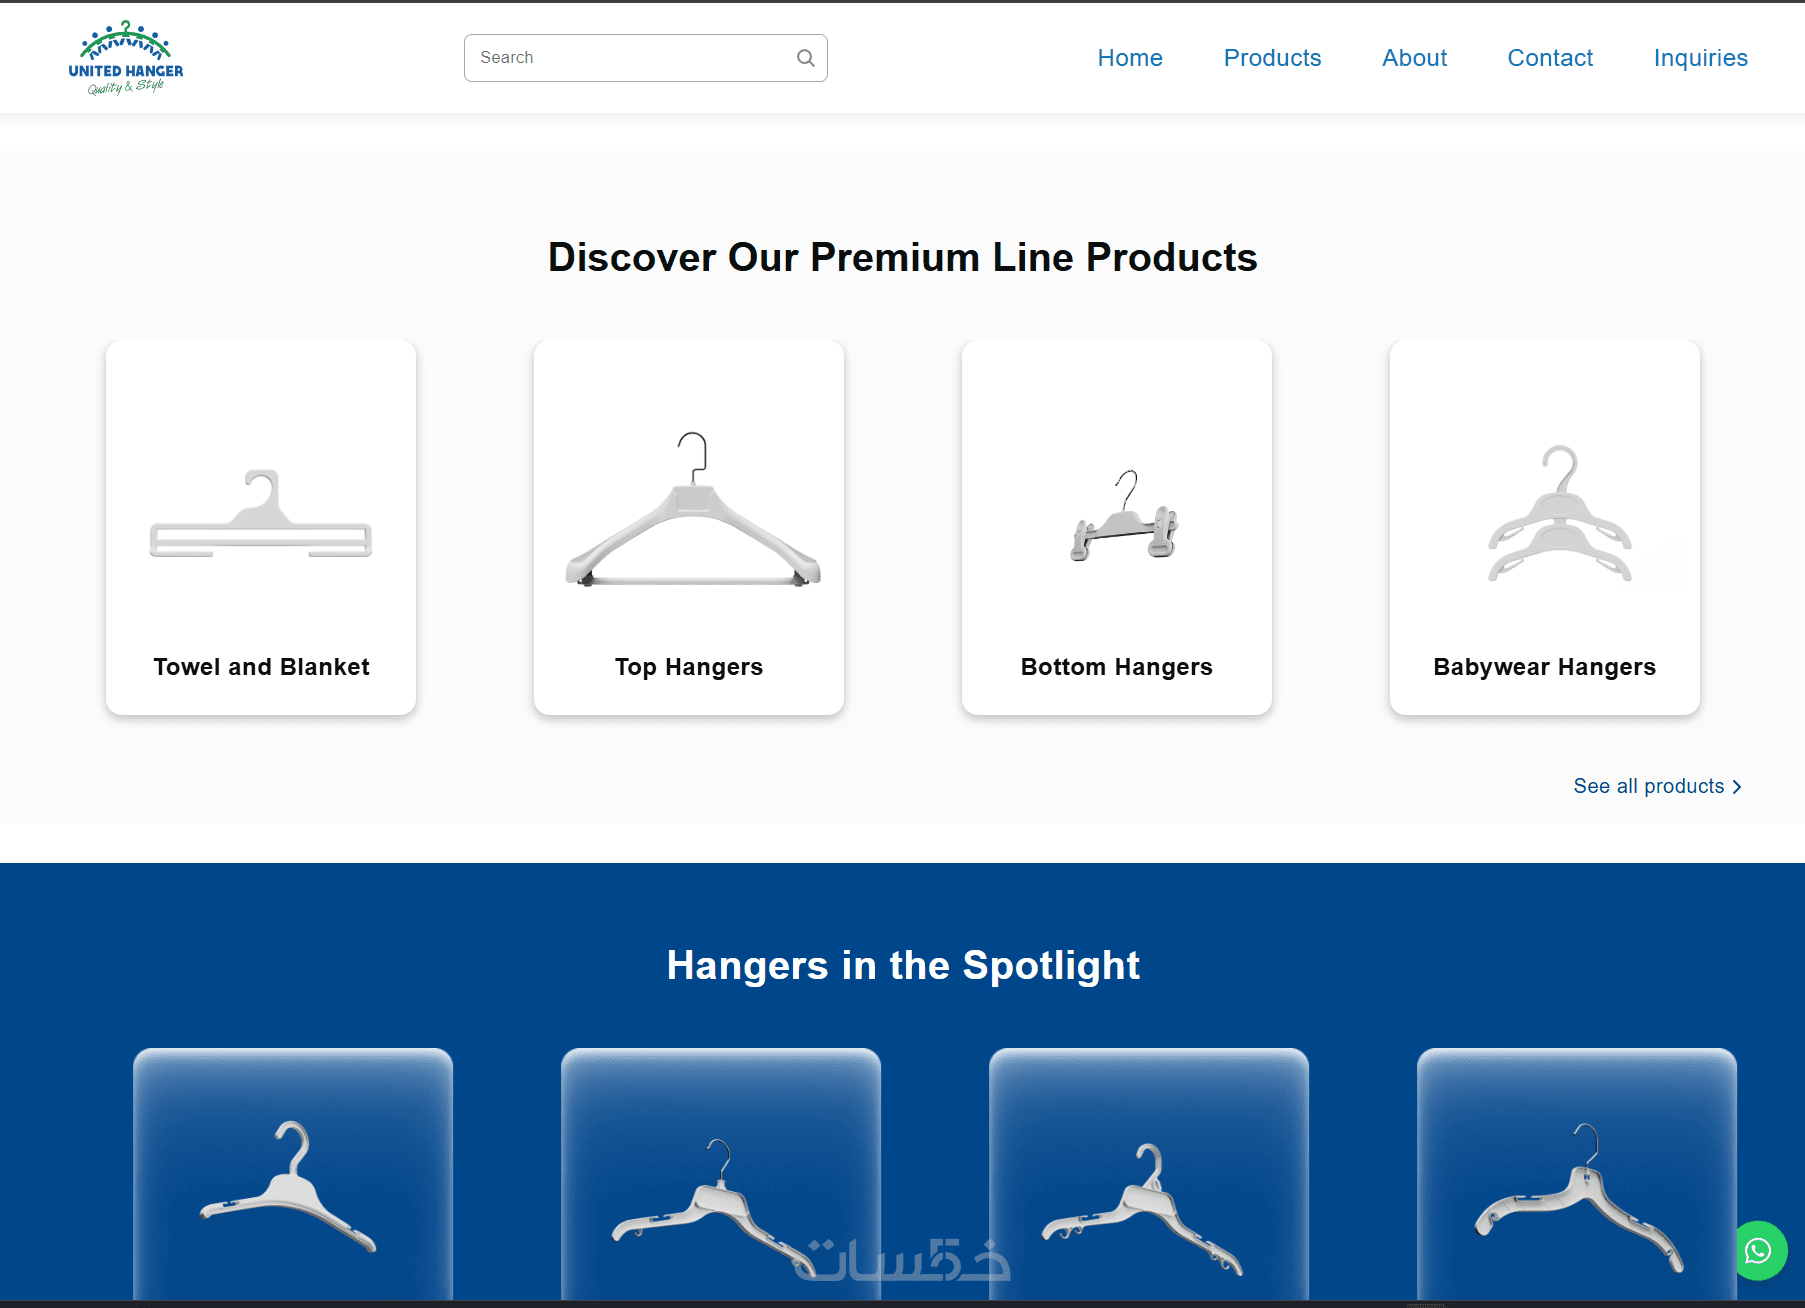Navigate to the About page
The width and height of the screenshot is (1805, 1308).
click(1414, 58)
